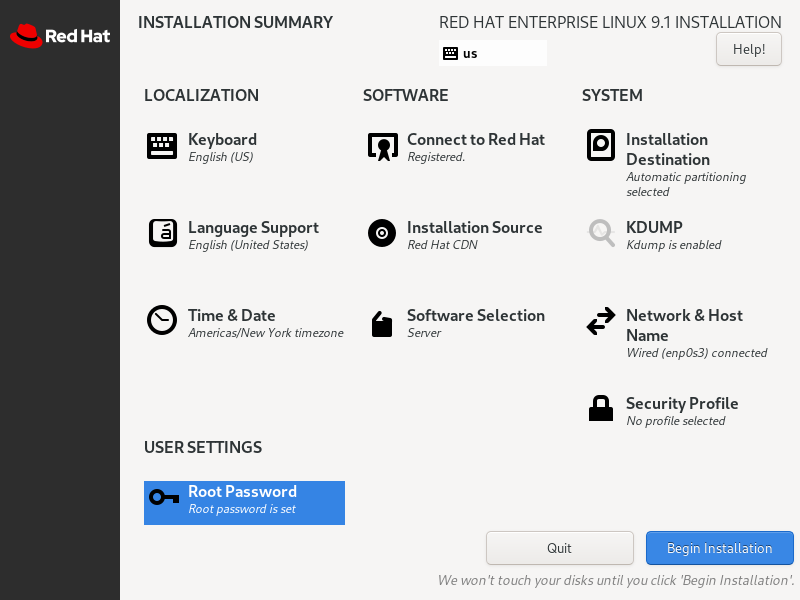Open the Installation Source disc icon
The width and height of the screenshot is (800, 600).
coord(382,233)
